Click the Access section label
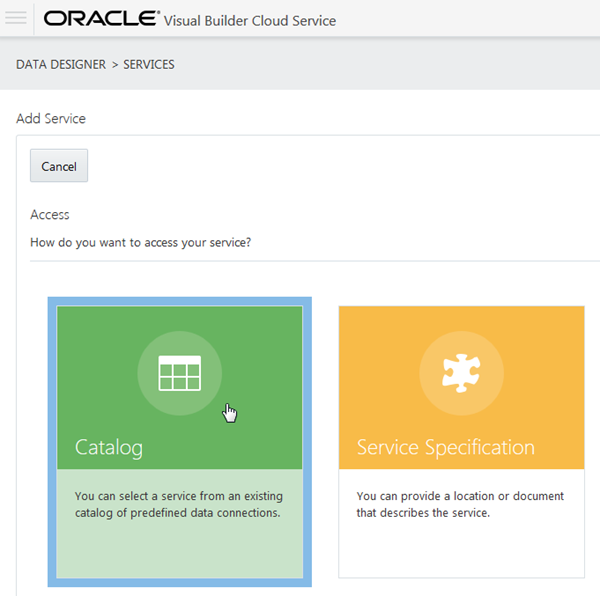 (50, 215)
